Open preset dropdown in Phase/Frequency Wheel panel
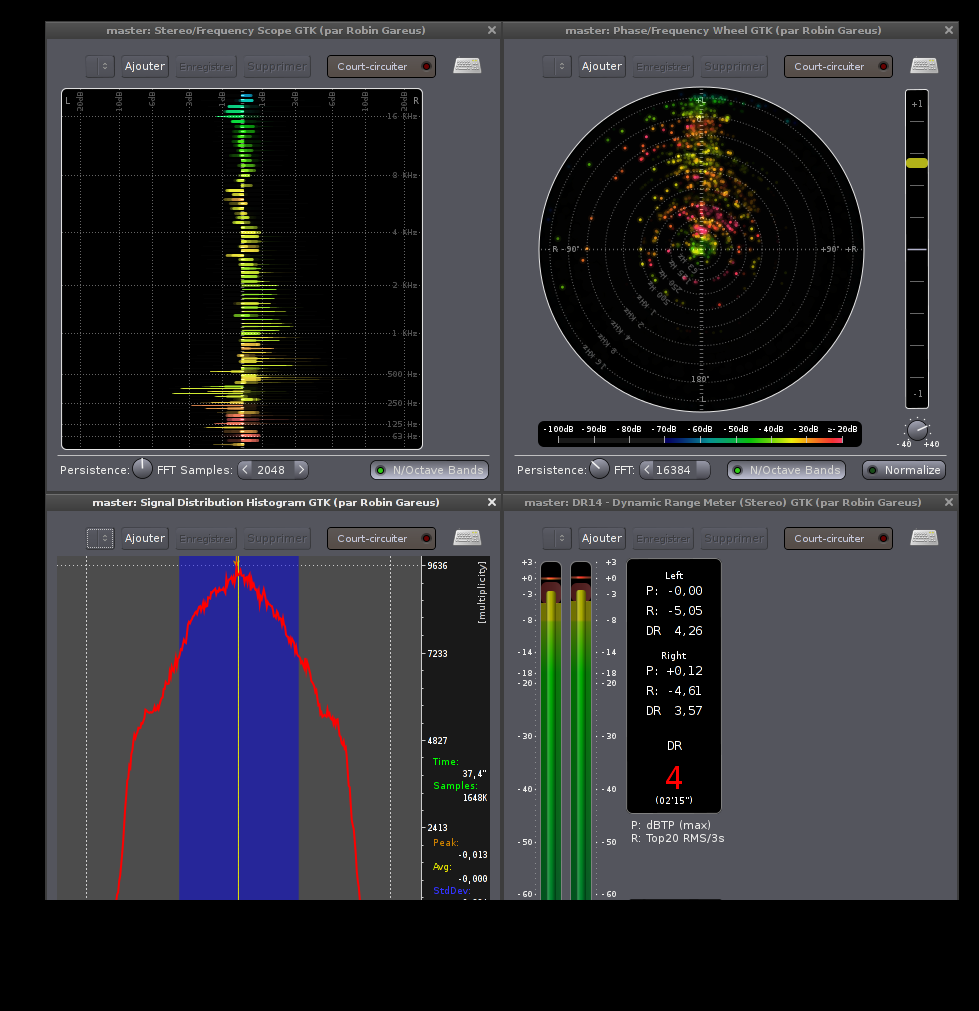This screenshot has width=979, height=1011. click(x=557, y=67)
